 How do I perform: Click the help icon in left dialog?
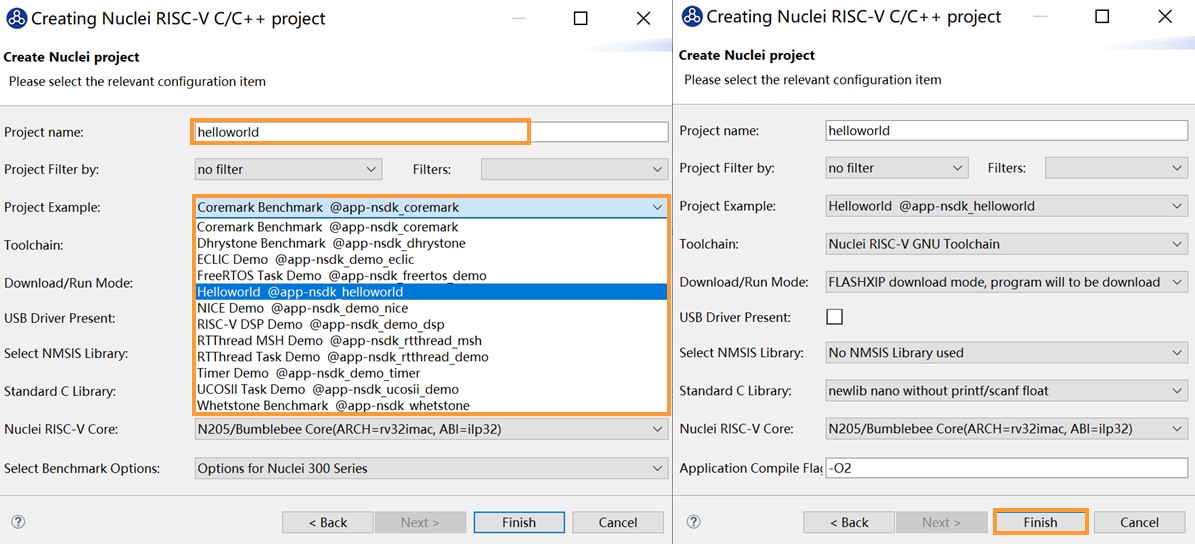click(18, 522)
